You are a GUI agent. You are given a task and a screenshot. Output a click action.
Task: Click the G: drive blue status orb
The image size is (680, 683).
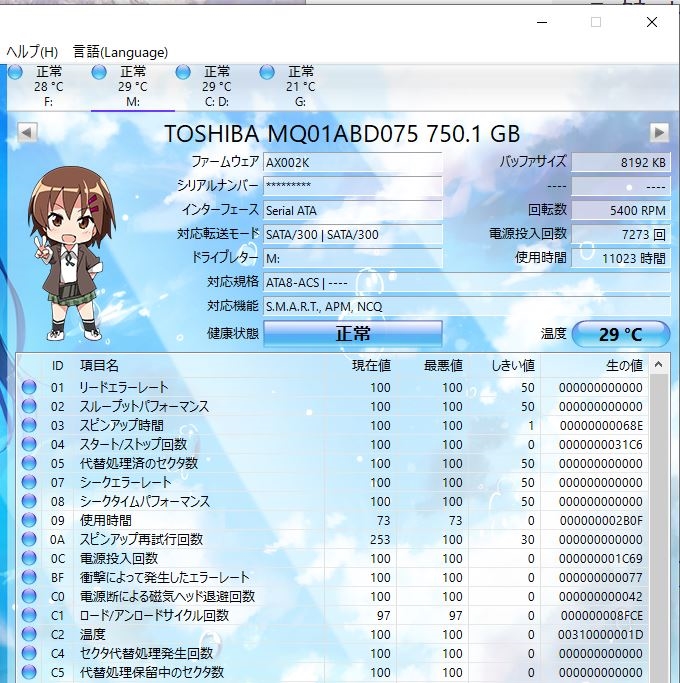(267, 72)
